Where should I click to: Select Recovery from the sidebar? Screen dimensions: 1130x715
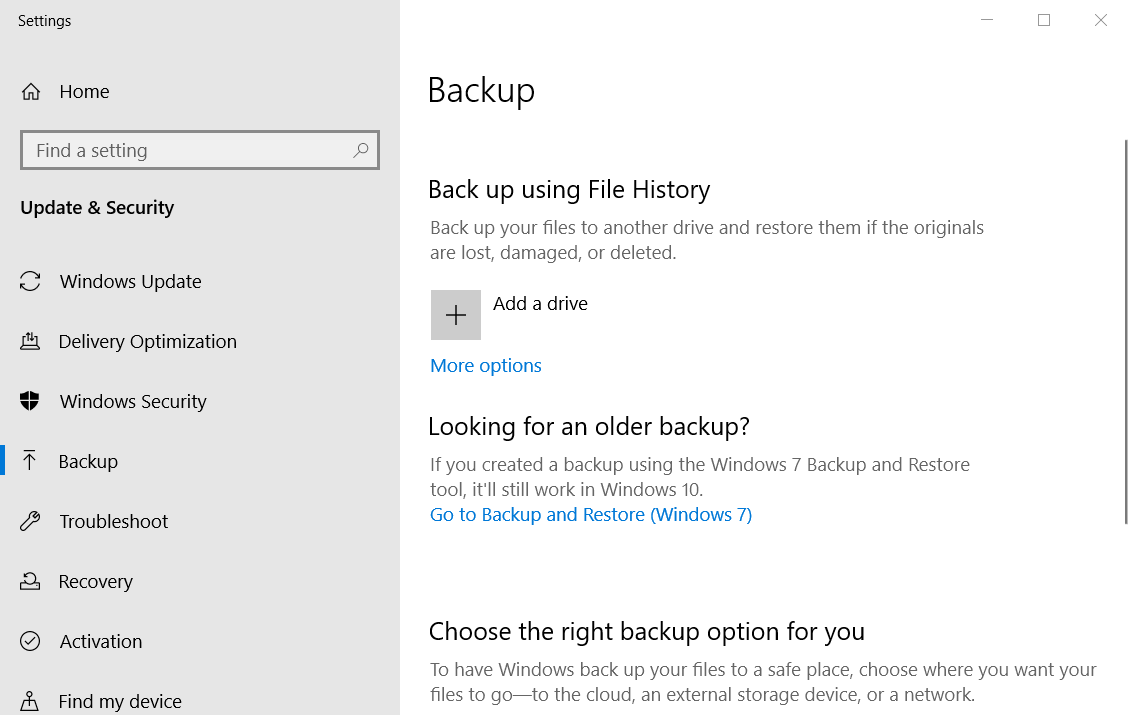(95, 582)
